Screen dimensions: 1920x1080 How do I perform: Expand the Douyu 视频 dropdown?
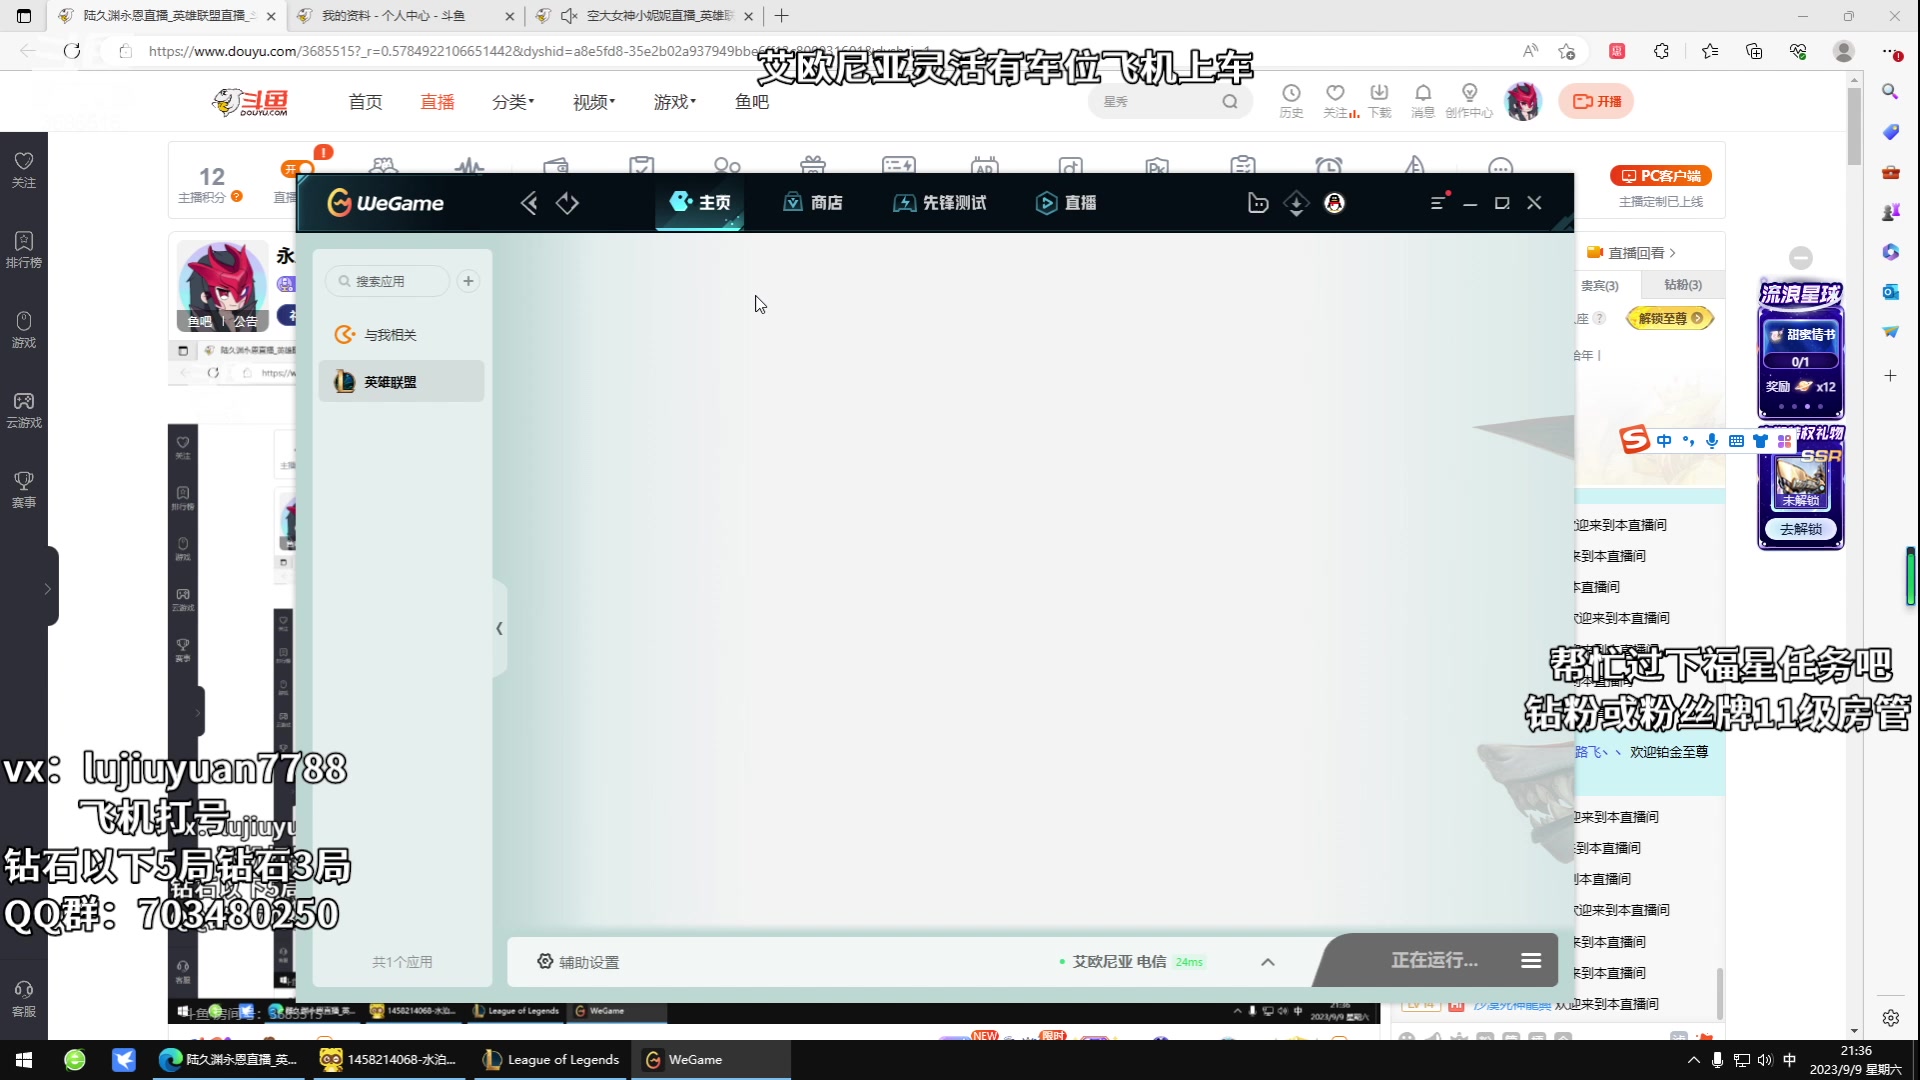[x=594, y=102]
